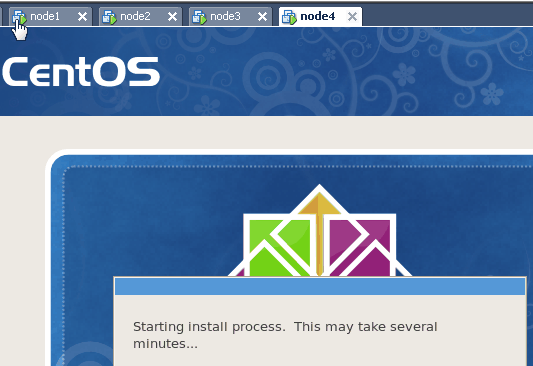
Task: Click the node4 running VM icon
Action: click(289, 17)
